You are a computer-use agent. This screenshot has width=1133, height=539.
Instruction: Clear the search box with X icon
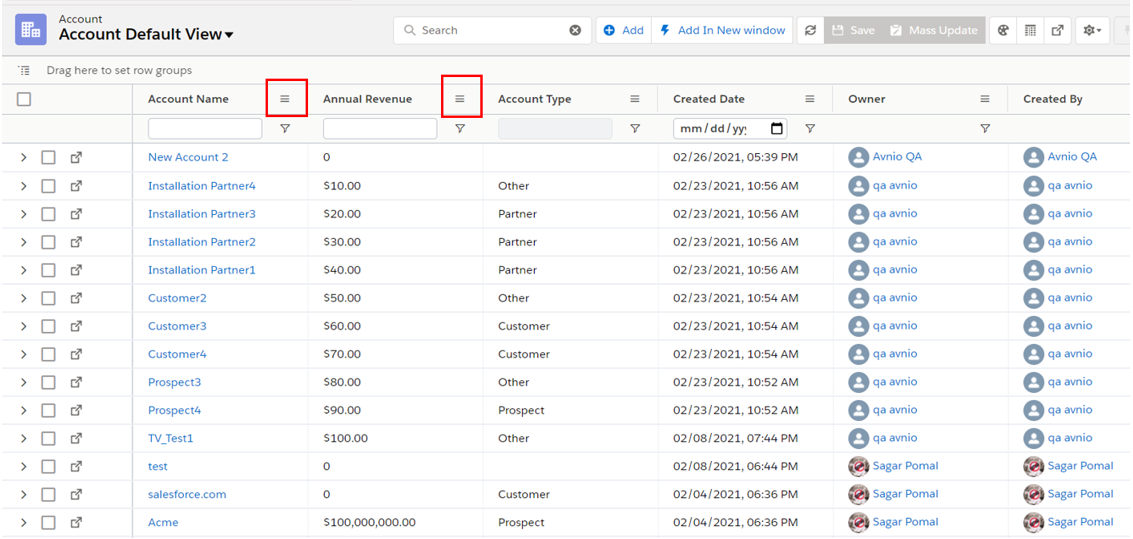(x=575, y=31)
